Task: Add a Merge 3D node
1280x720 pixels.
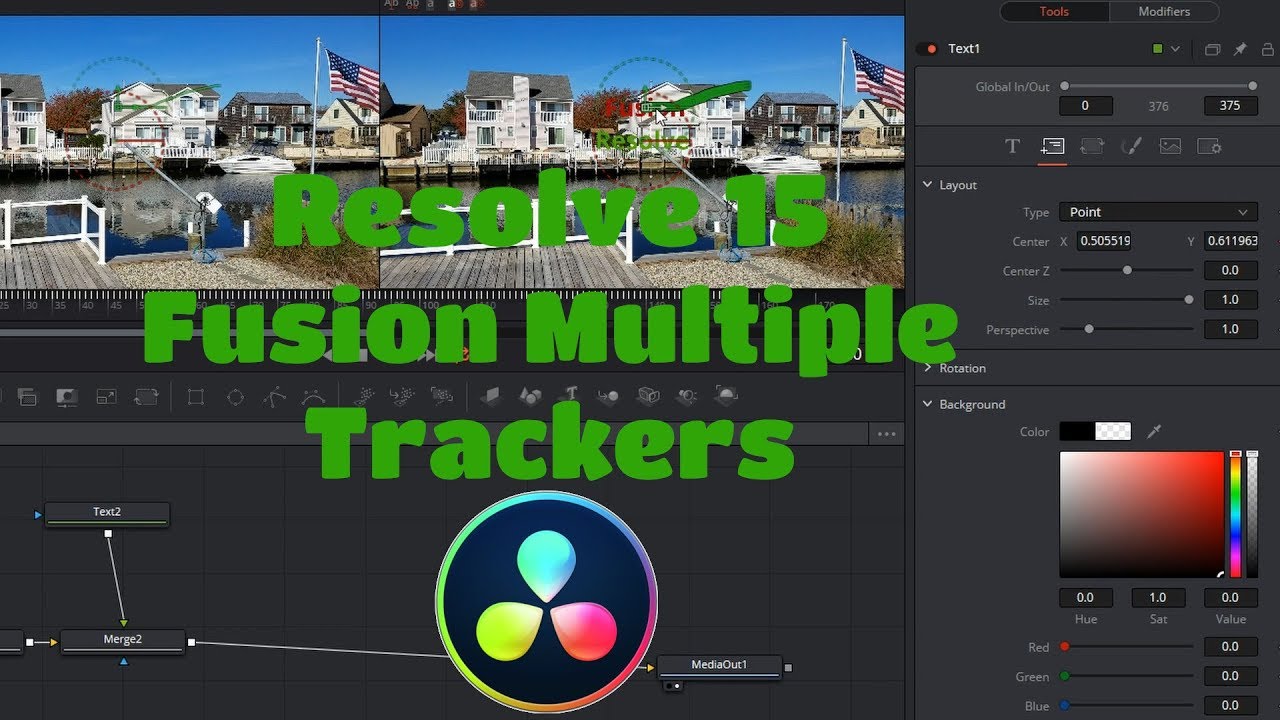Action: click(x=608, y=397)
